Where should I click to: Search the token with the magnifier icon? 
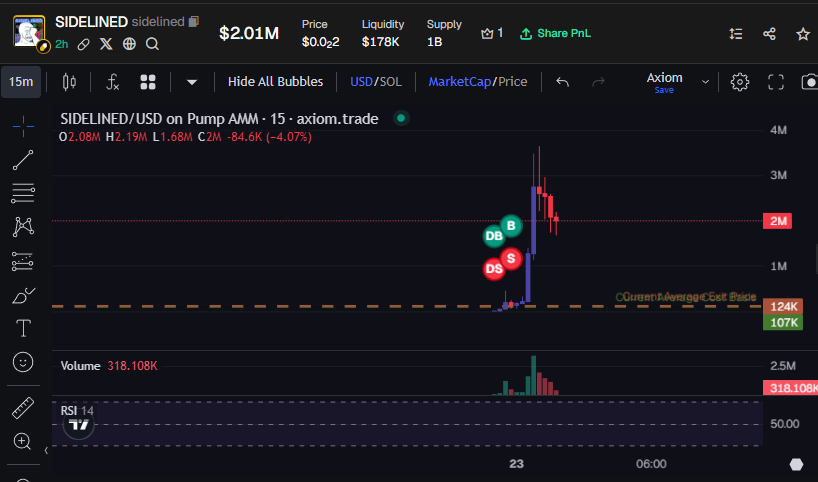(x=152, y=44)
